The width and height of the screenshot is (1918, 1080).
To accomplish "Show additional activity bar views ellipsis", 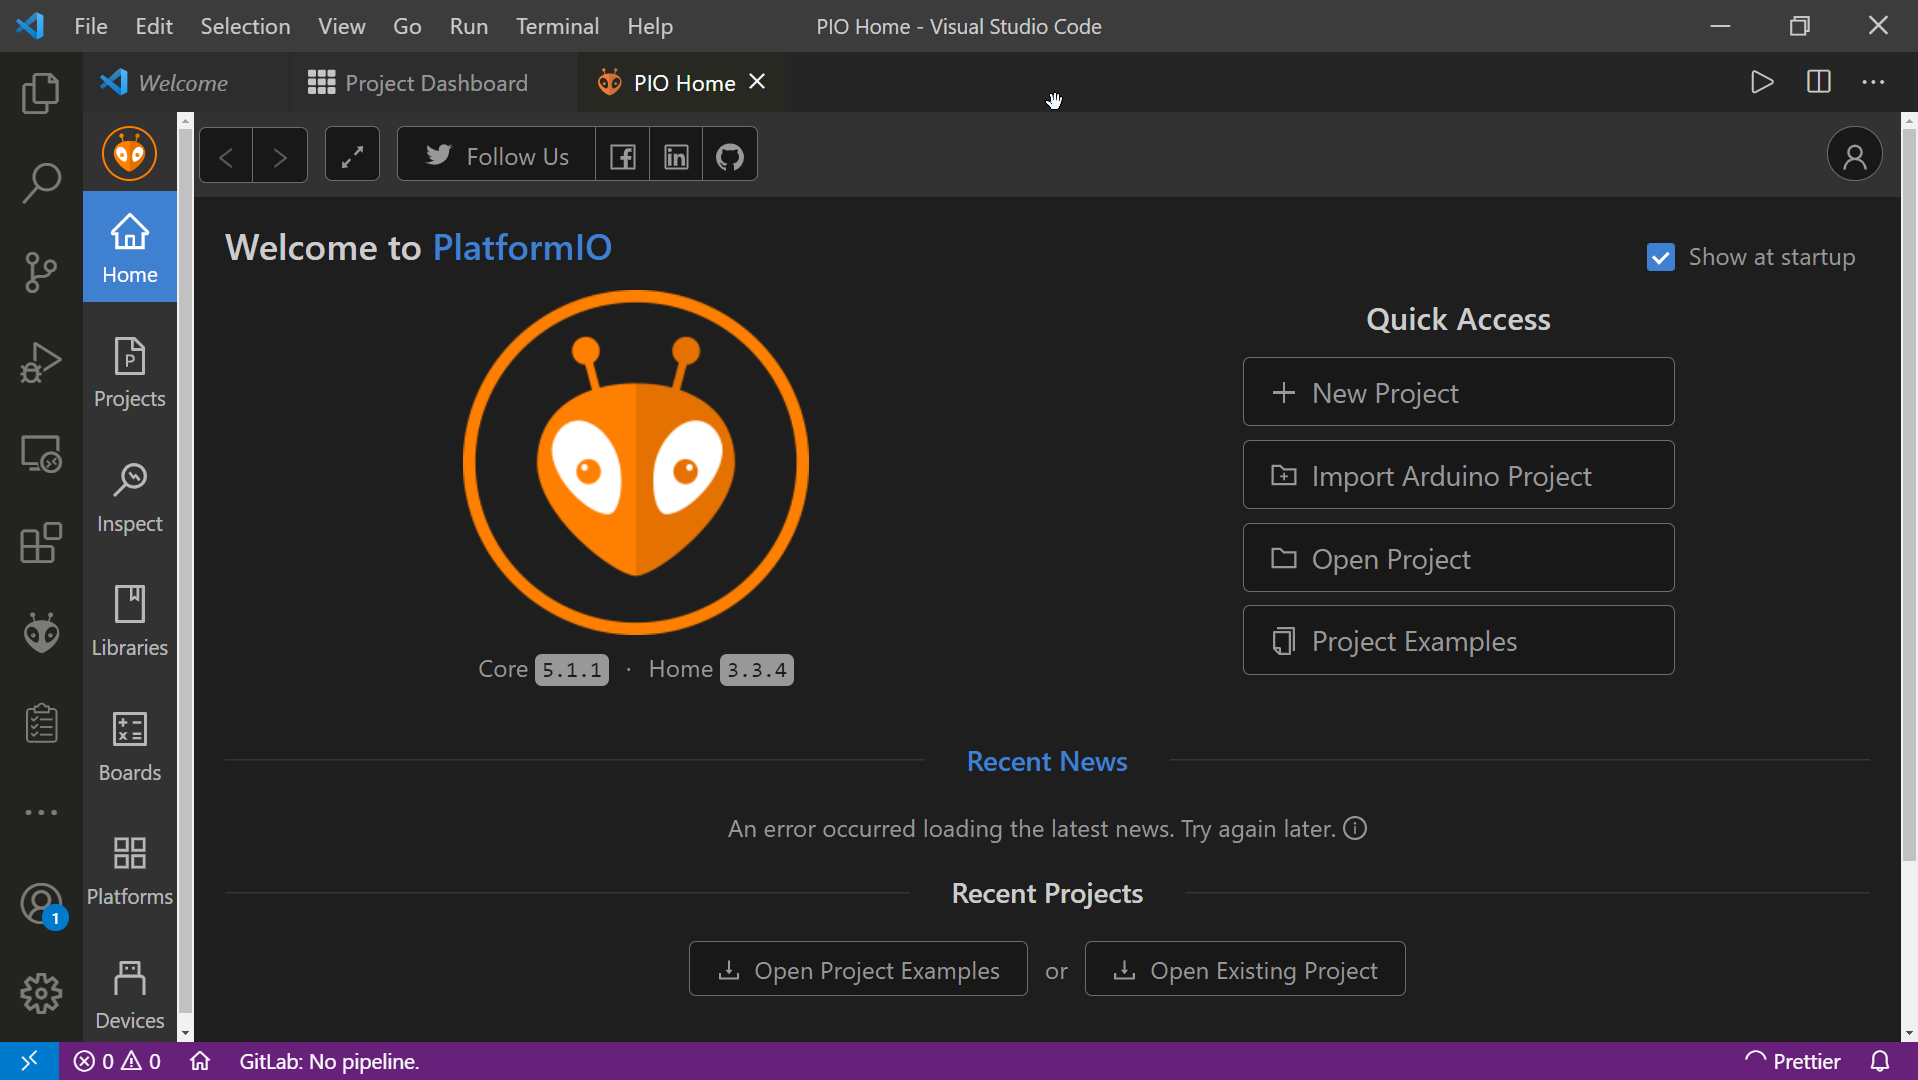I will (x=41, y=812).
